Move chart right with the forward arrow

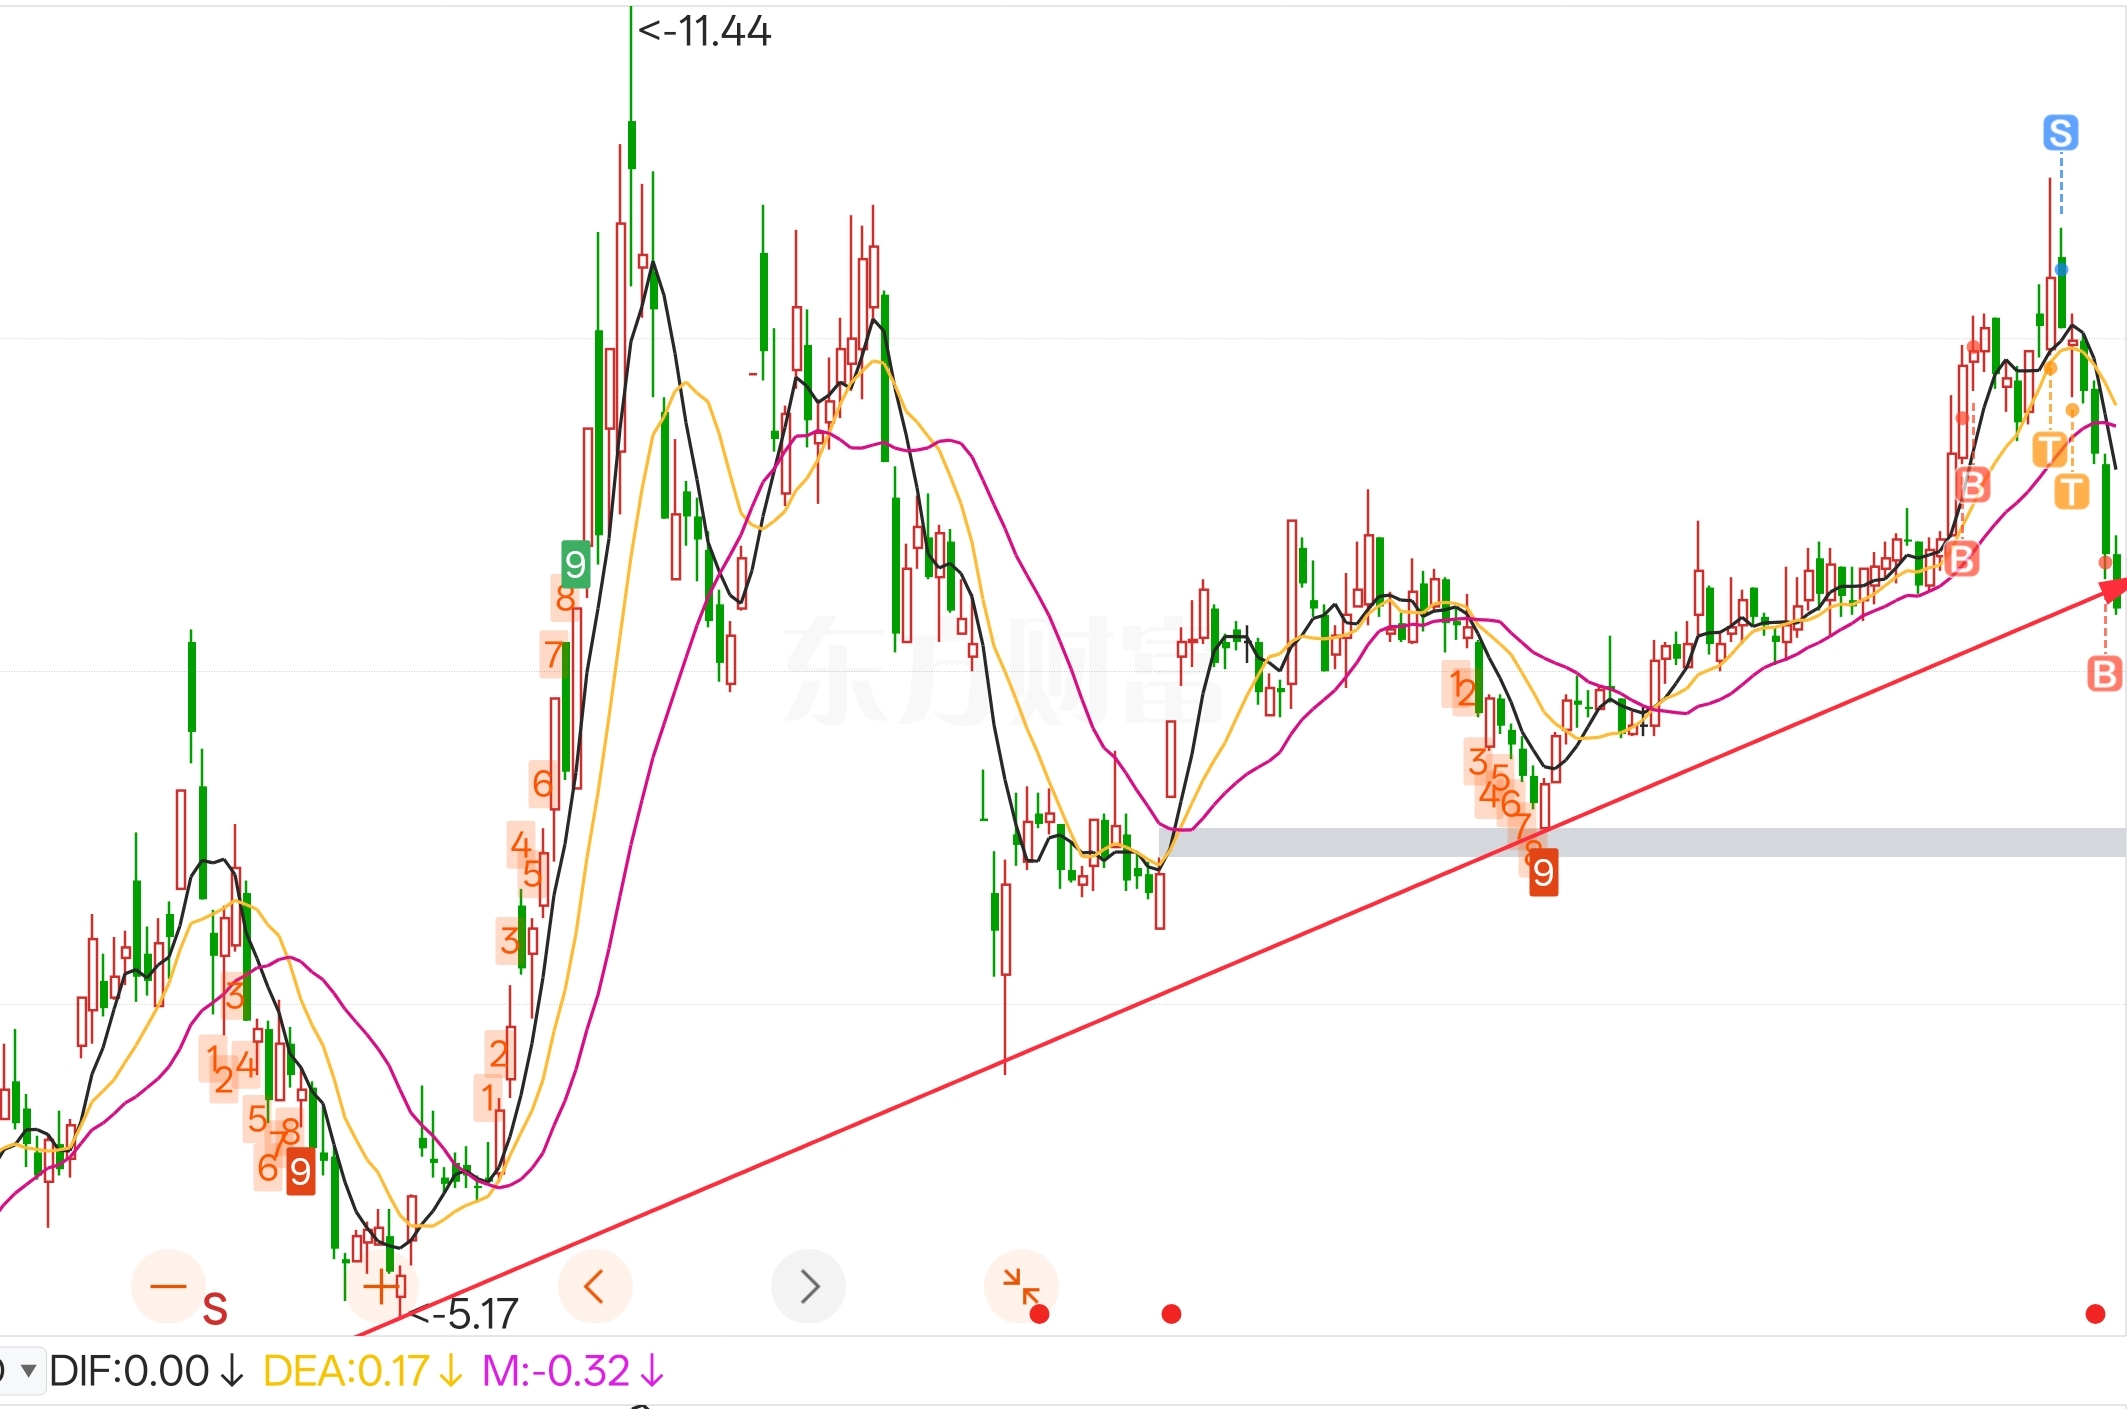(808, 1286)
